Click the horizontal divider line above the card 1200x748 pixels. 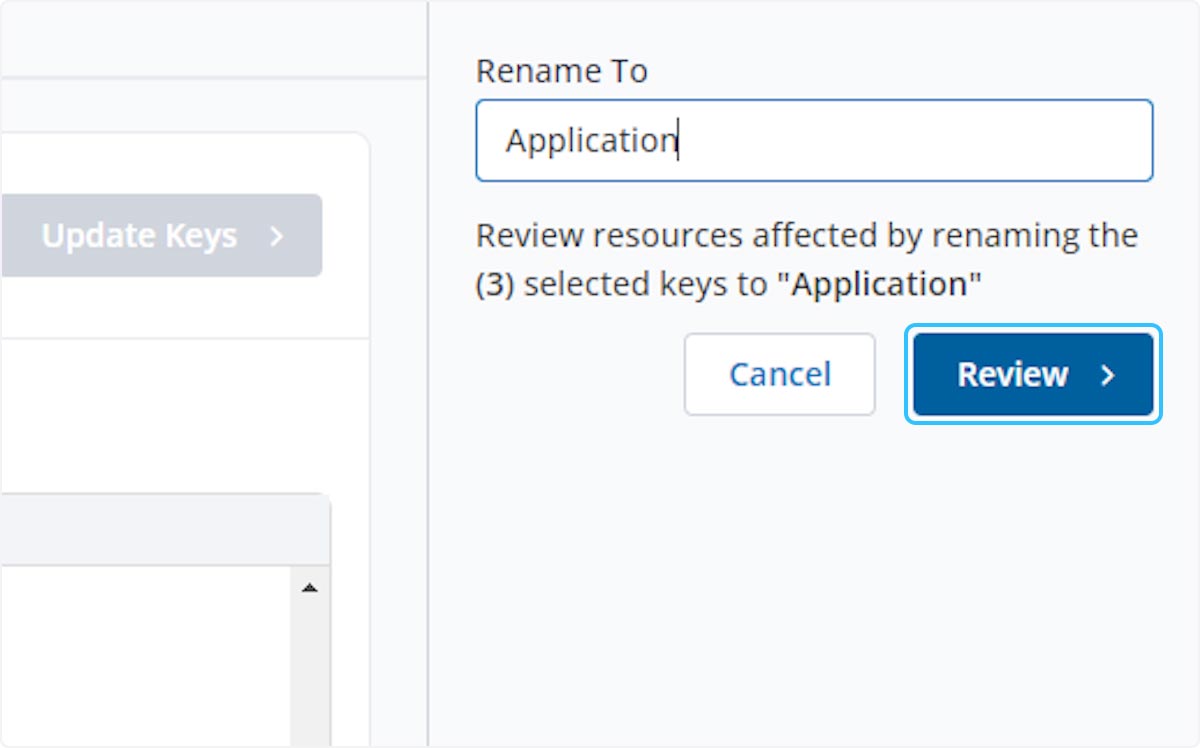[x=200, y=78]
